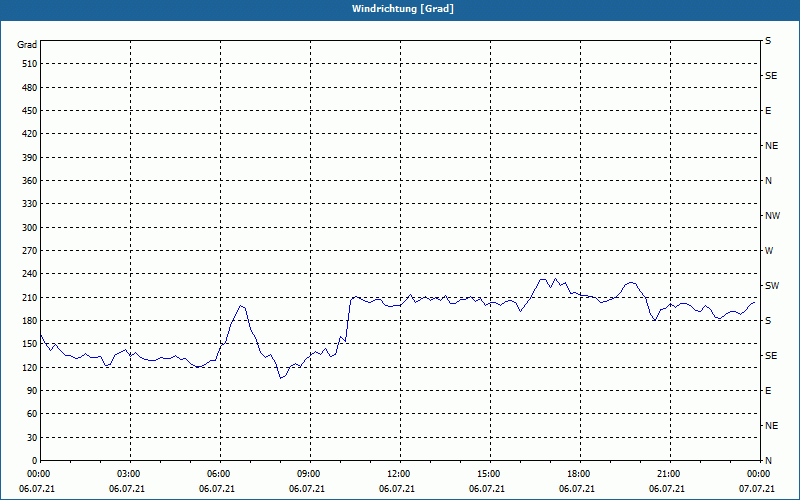This screenshot has width=800, height=500.
Task: Pick the '270' y-axis value
Action: (x=30, y=251)
